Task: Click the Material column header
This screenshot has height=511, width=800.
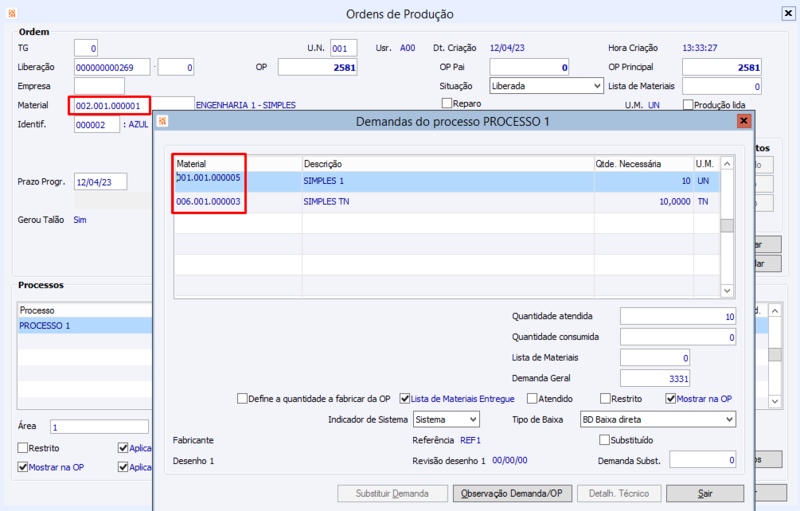Action: [238, 164]
